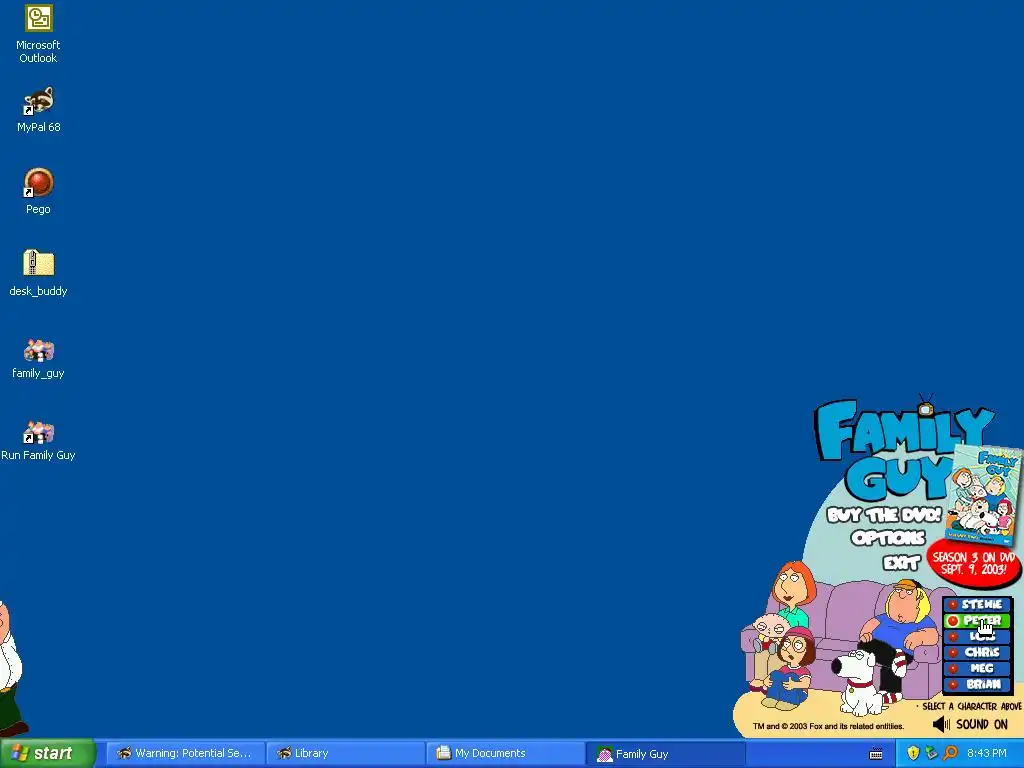Select the Meg character option
The height and width of the screenshot is (768, 1024).
(x=977, y=669)
